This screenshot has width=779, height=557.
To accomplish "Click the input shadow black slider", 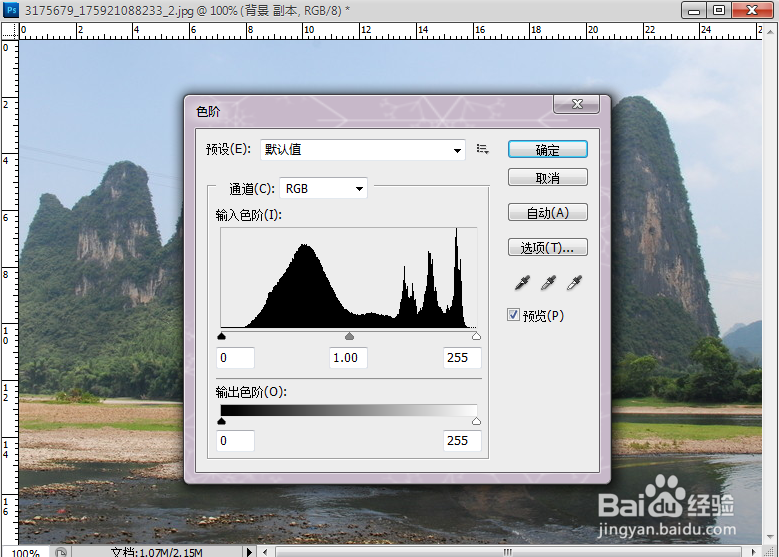I will (222, 336).
